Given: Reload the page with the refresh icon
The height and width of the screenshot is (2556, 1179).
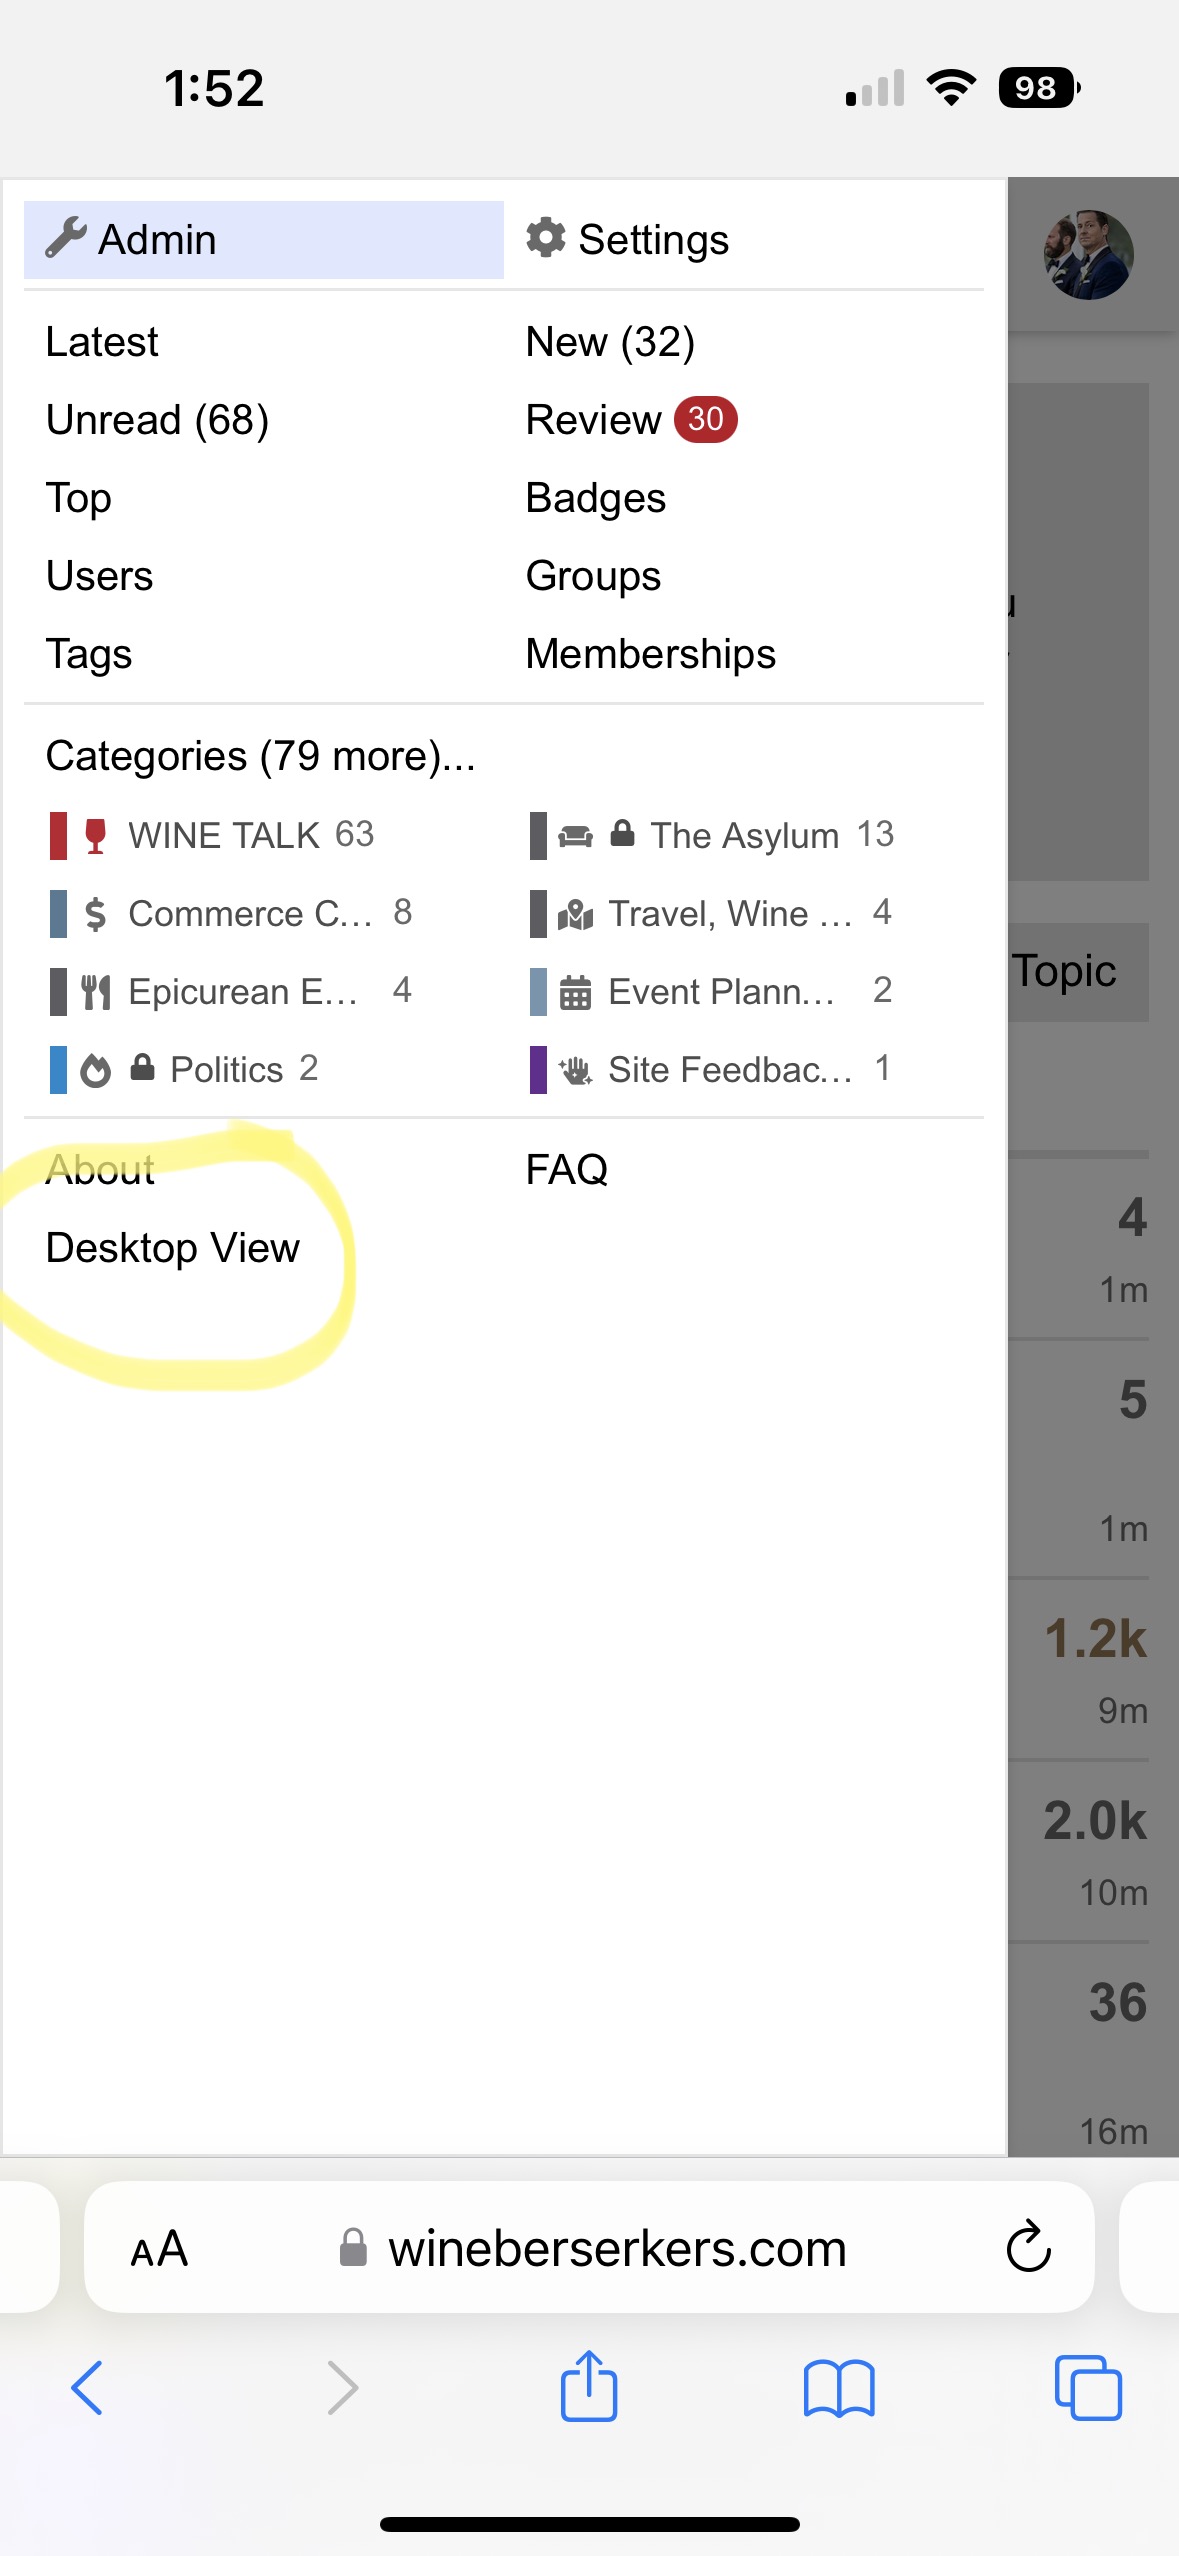Looking at the screenshot, I should (1028, 2248).
